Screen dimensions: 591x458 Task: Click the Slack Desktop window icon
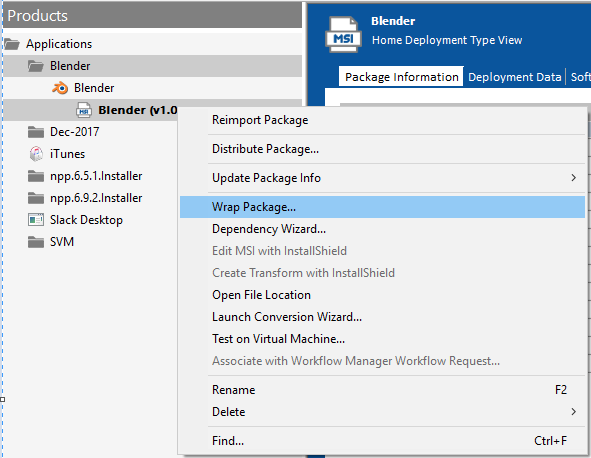coord(36,220)
